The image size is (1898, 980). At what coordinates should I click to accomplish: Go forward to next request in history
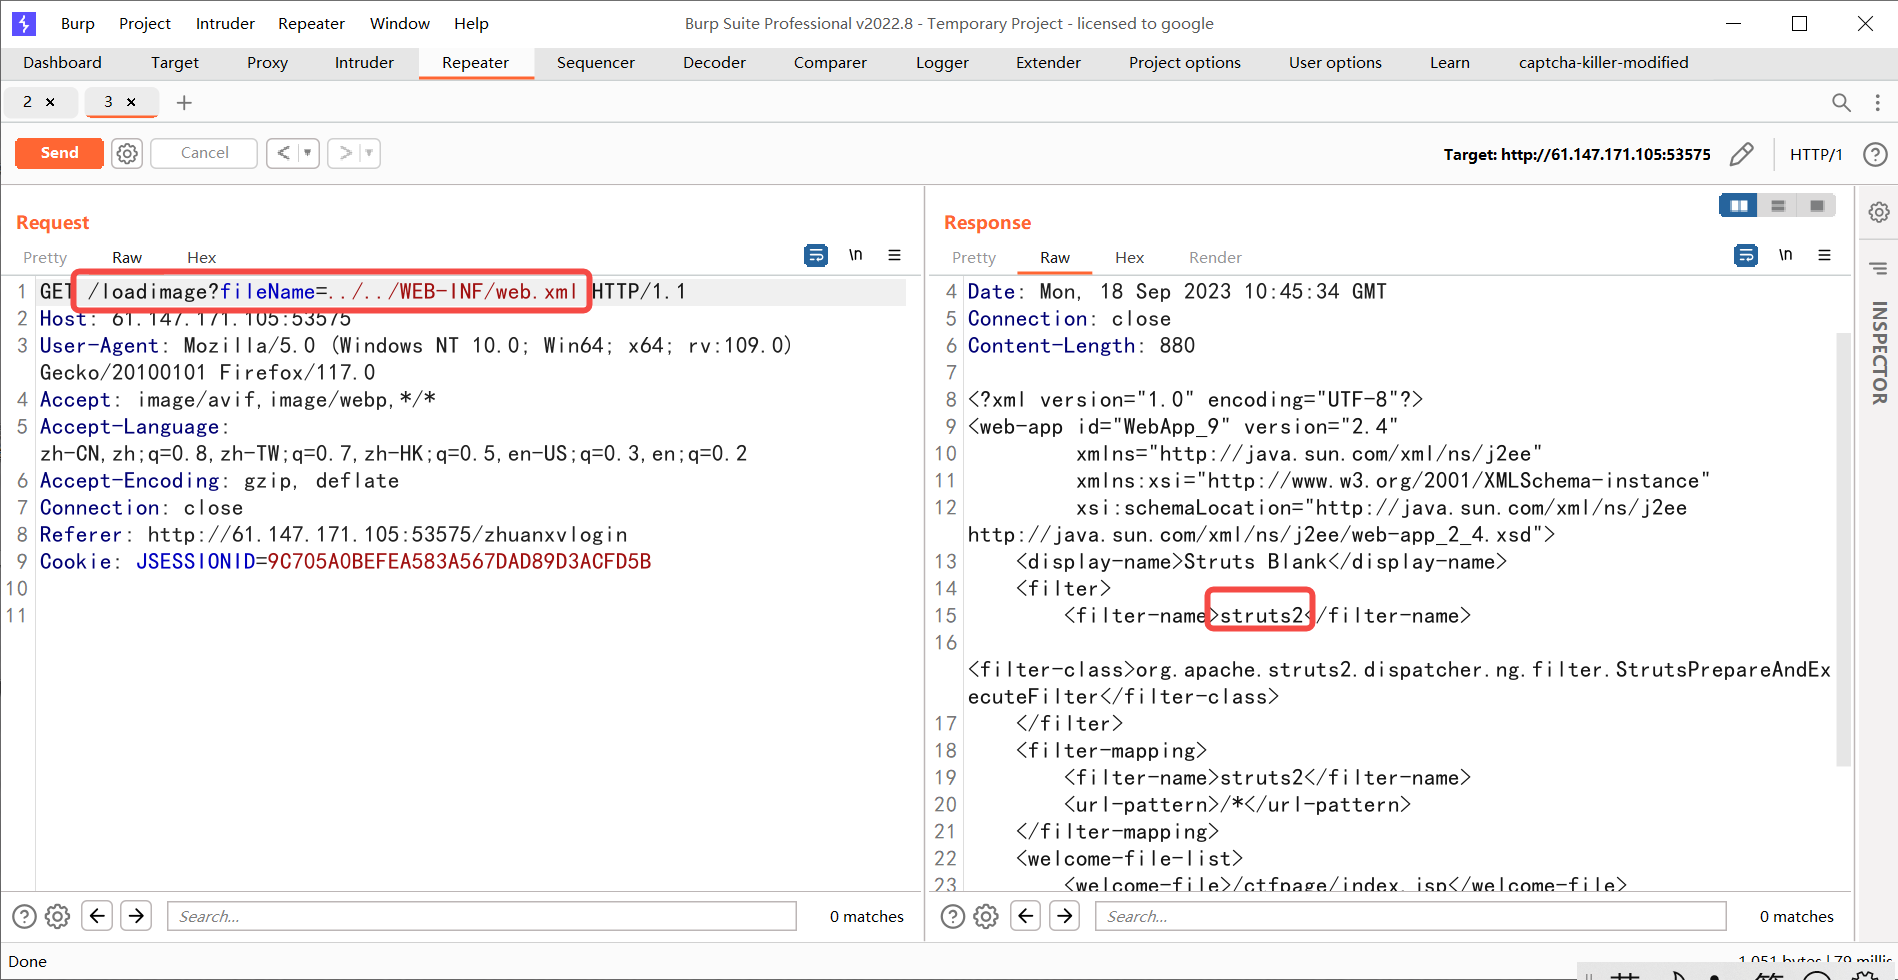(x=345, y=153)
